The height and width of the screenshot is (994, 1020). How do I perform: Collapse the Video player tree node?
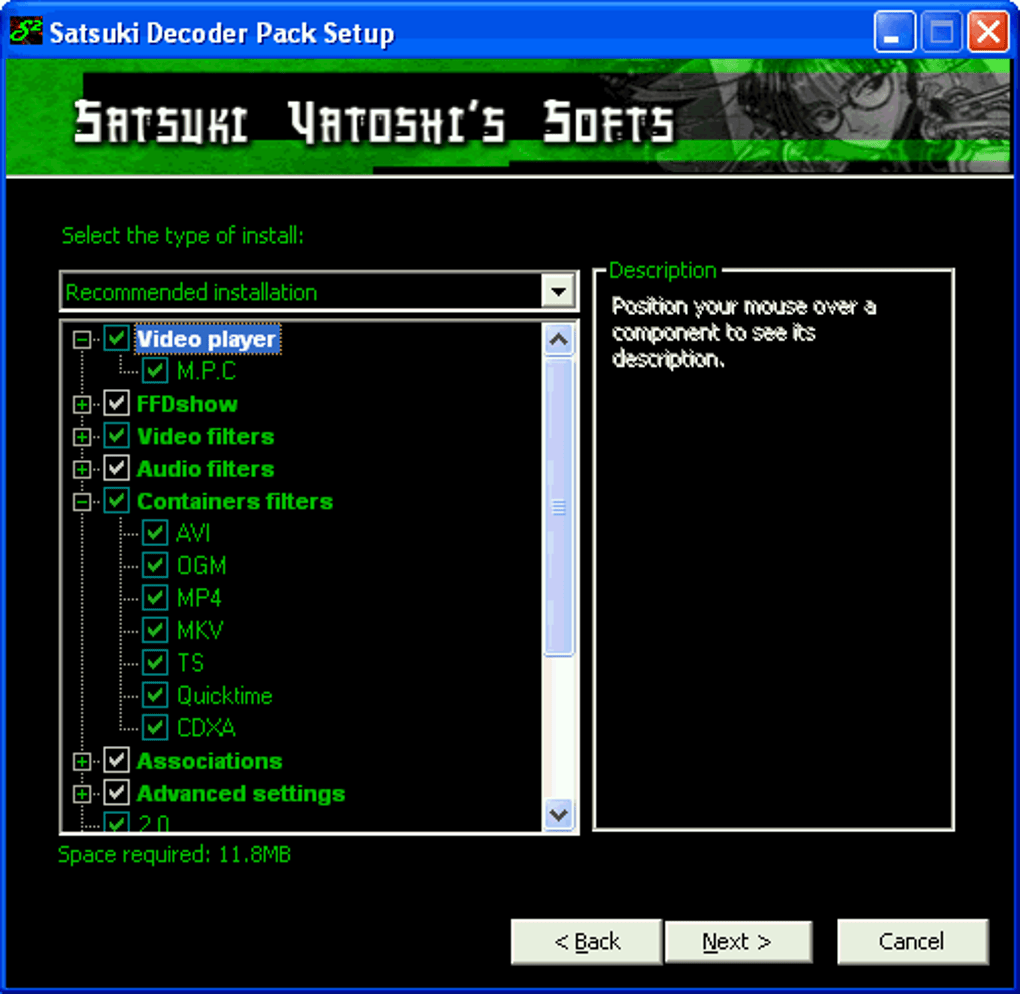82,340
